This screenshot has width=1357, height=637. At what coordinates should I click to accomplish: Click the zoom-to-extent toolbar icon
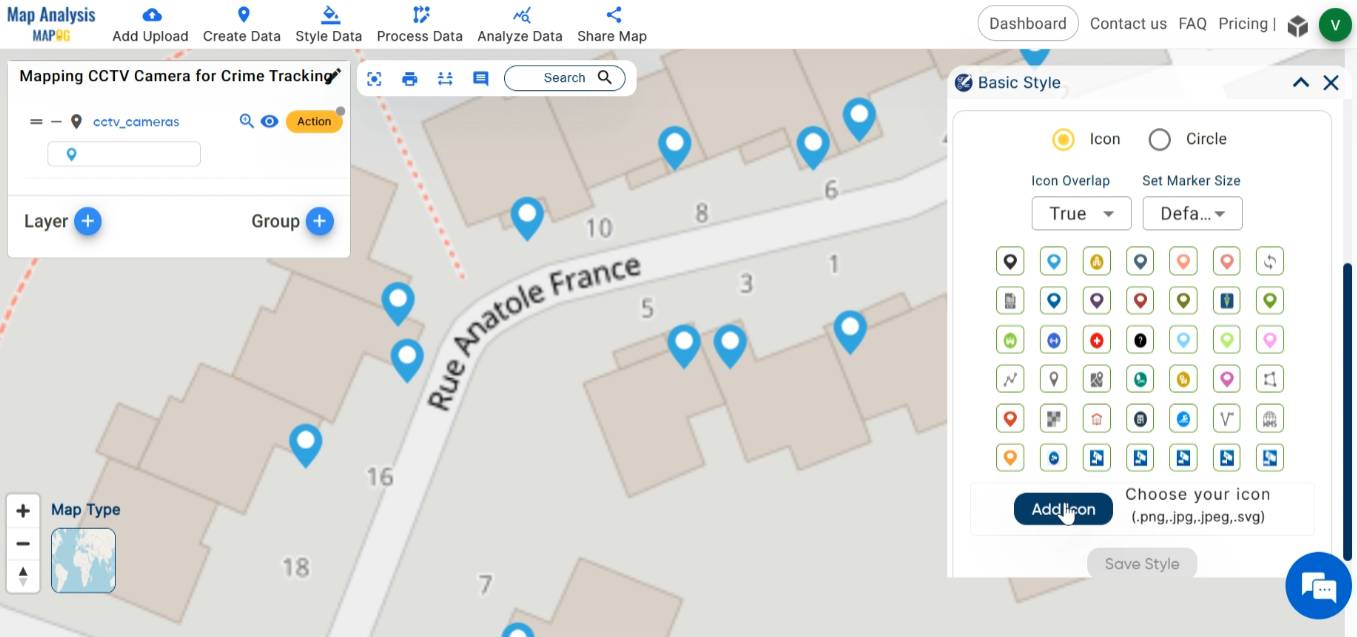tap(374, 78)
